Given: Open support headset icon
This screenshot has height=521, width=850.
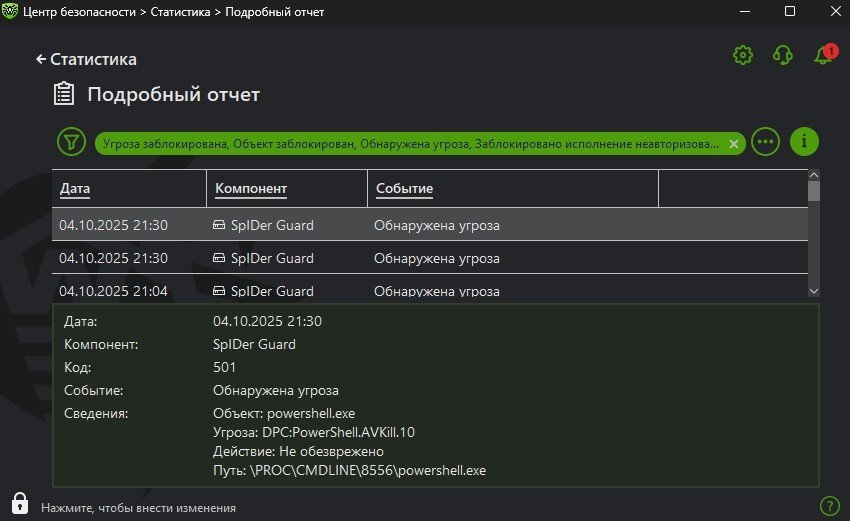Looking at the screenshot, I should coord(782,55).
